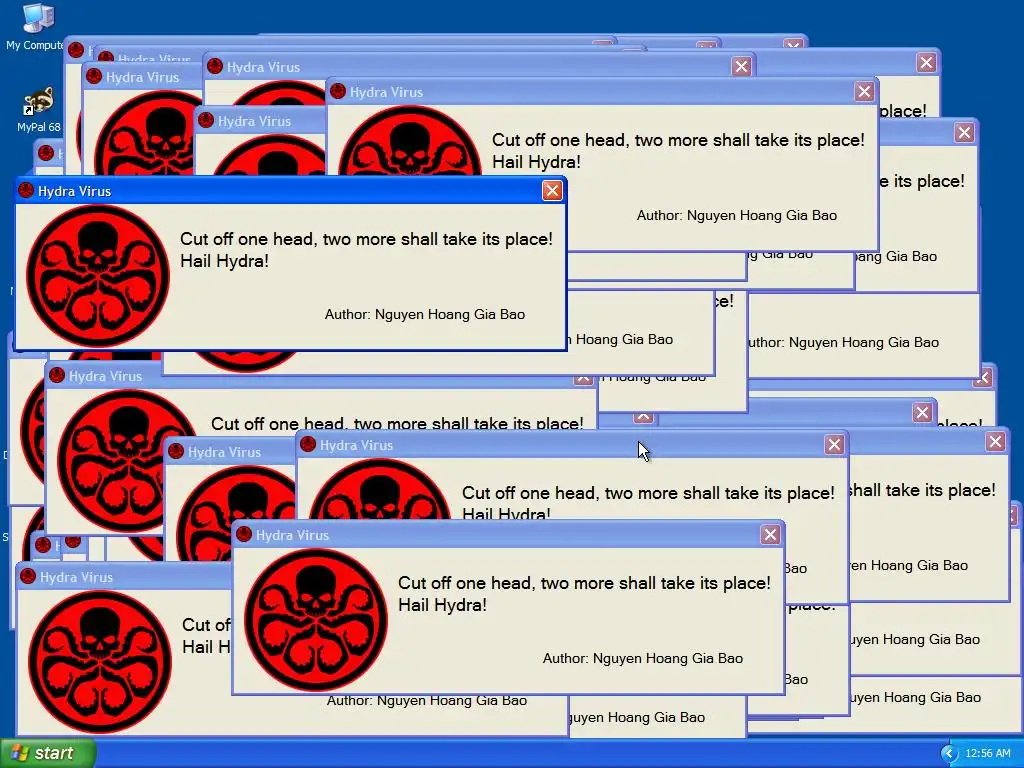
Task: Close the Hydra window whose title bar holds the cursor
Action: tap(834, 445)
